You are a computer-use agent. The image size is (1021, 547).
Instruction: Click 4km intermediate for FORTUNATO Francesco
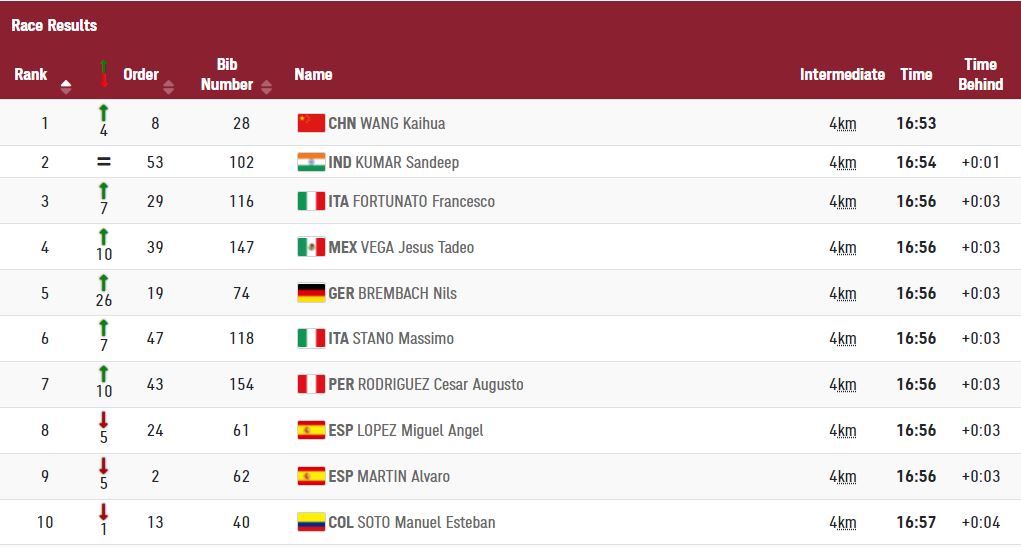[x=842, y=201]
